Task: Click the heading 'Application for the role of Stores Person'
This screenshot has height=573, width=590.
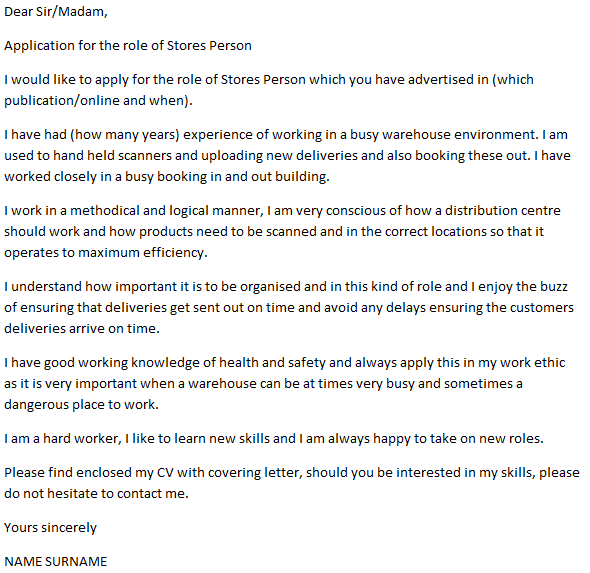Action: click(128, 46)
